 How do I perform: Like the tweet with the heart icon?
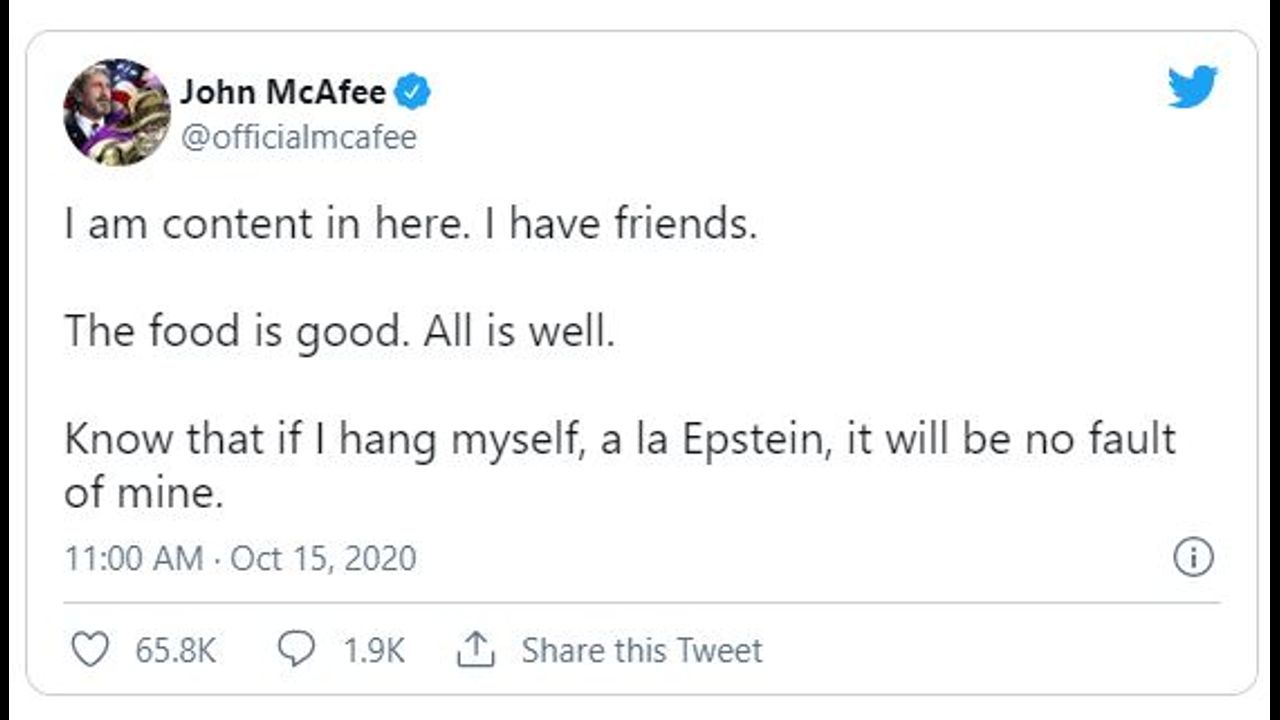91,651
